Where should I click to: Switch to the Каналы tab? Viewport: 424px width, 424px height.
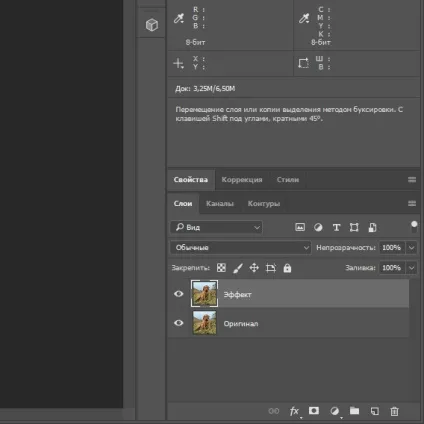tap(220, 204)
